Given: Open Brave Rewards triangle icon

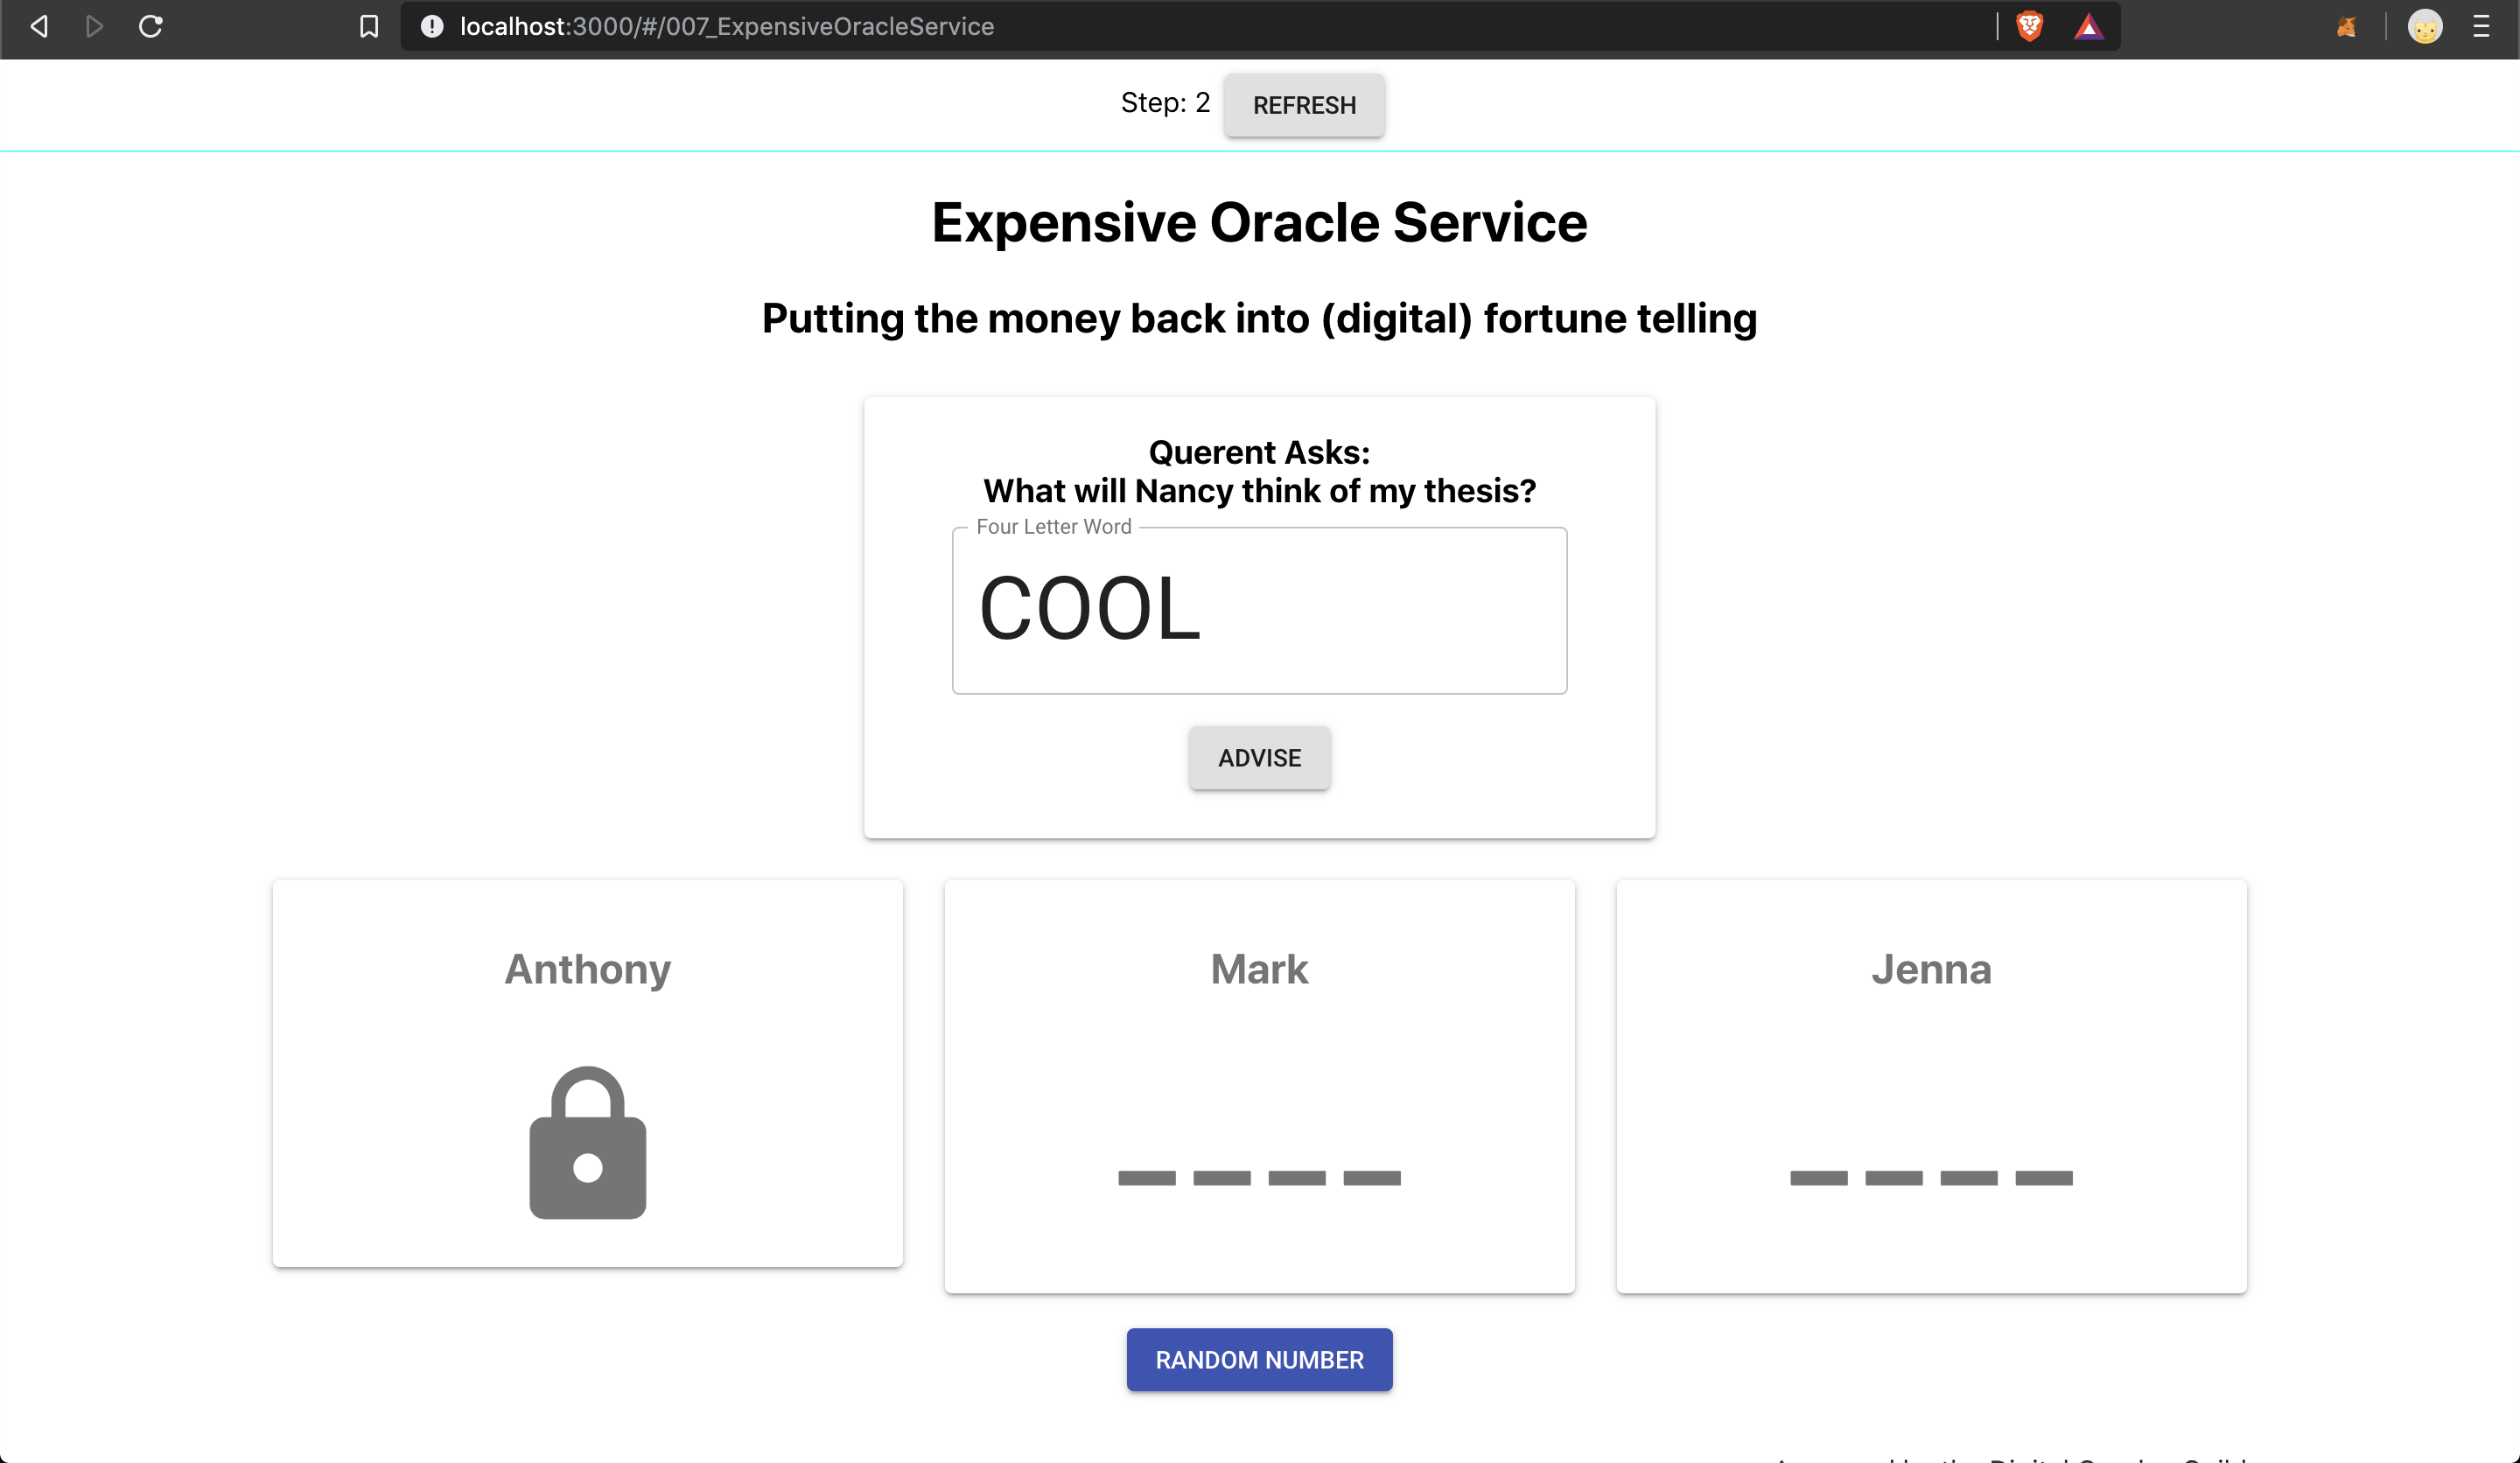Looking at the screenshot, I should tap(2088, 26).
